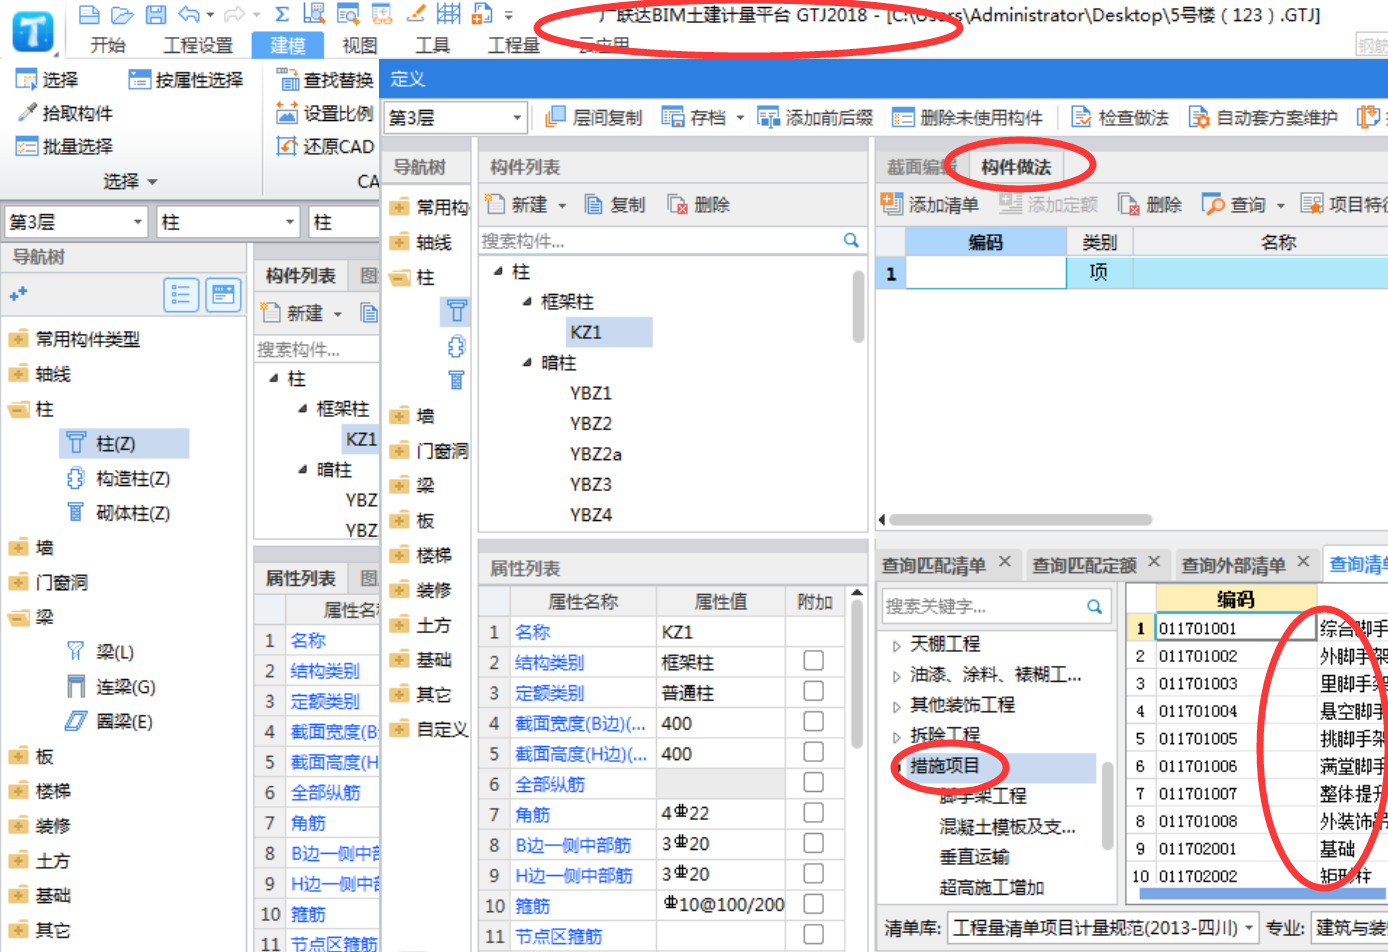Click the new file icon in quick access toolbar

pos(89,14)
